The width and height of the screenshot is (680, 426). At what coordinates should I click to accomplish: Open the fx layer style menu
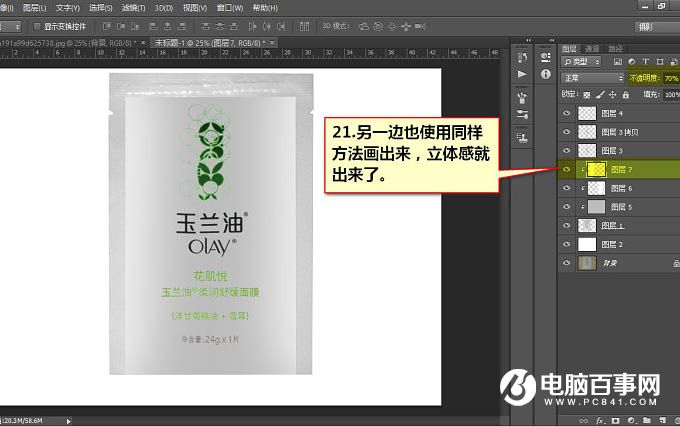(600, 420)
